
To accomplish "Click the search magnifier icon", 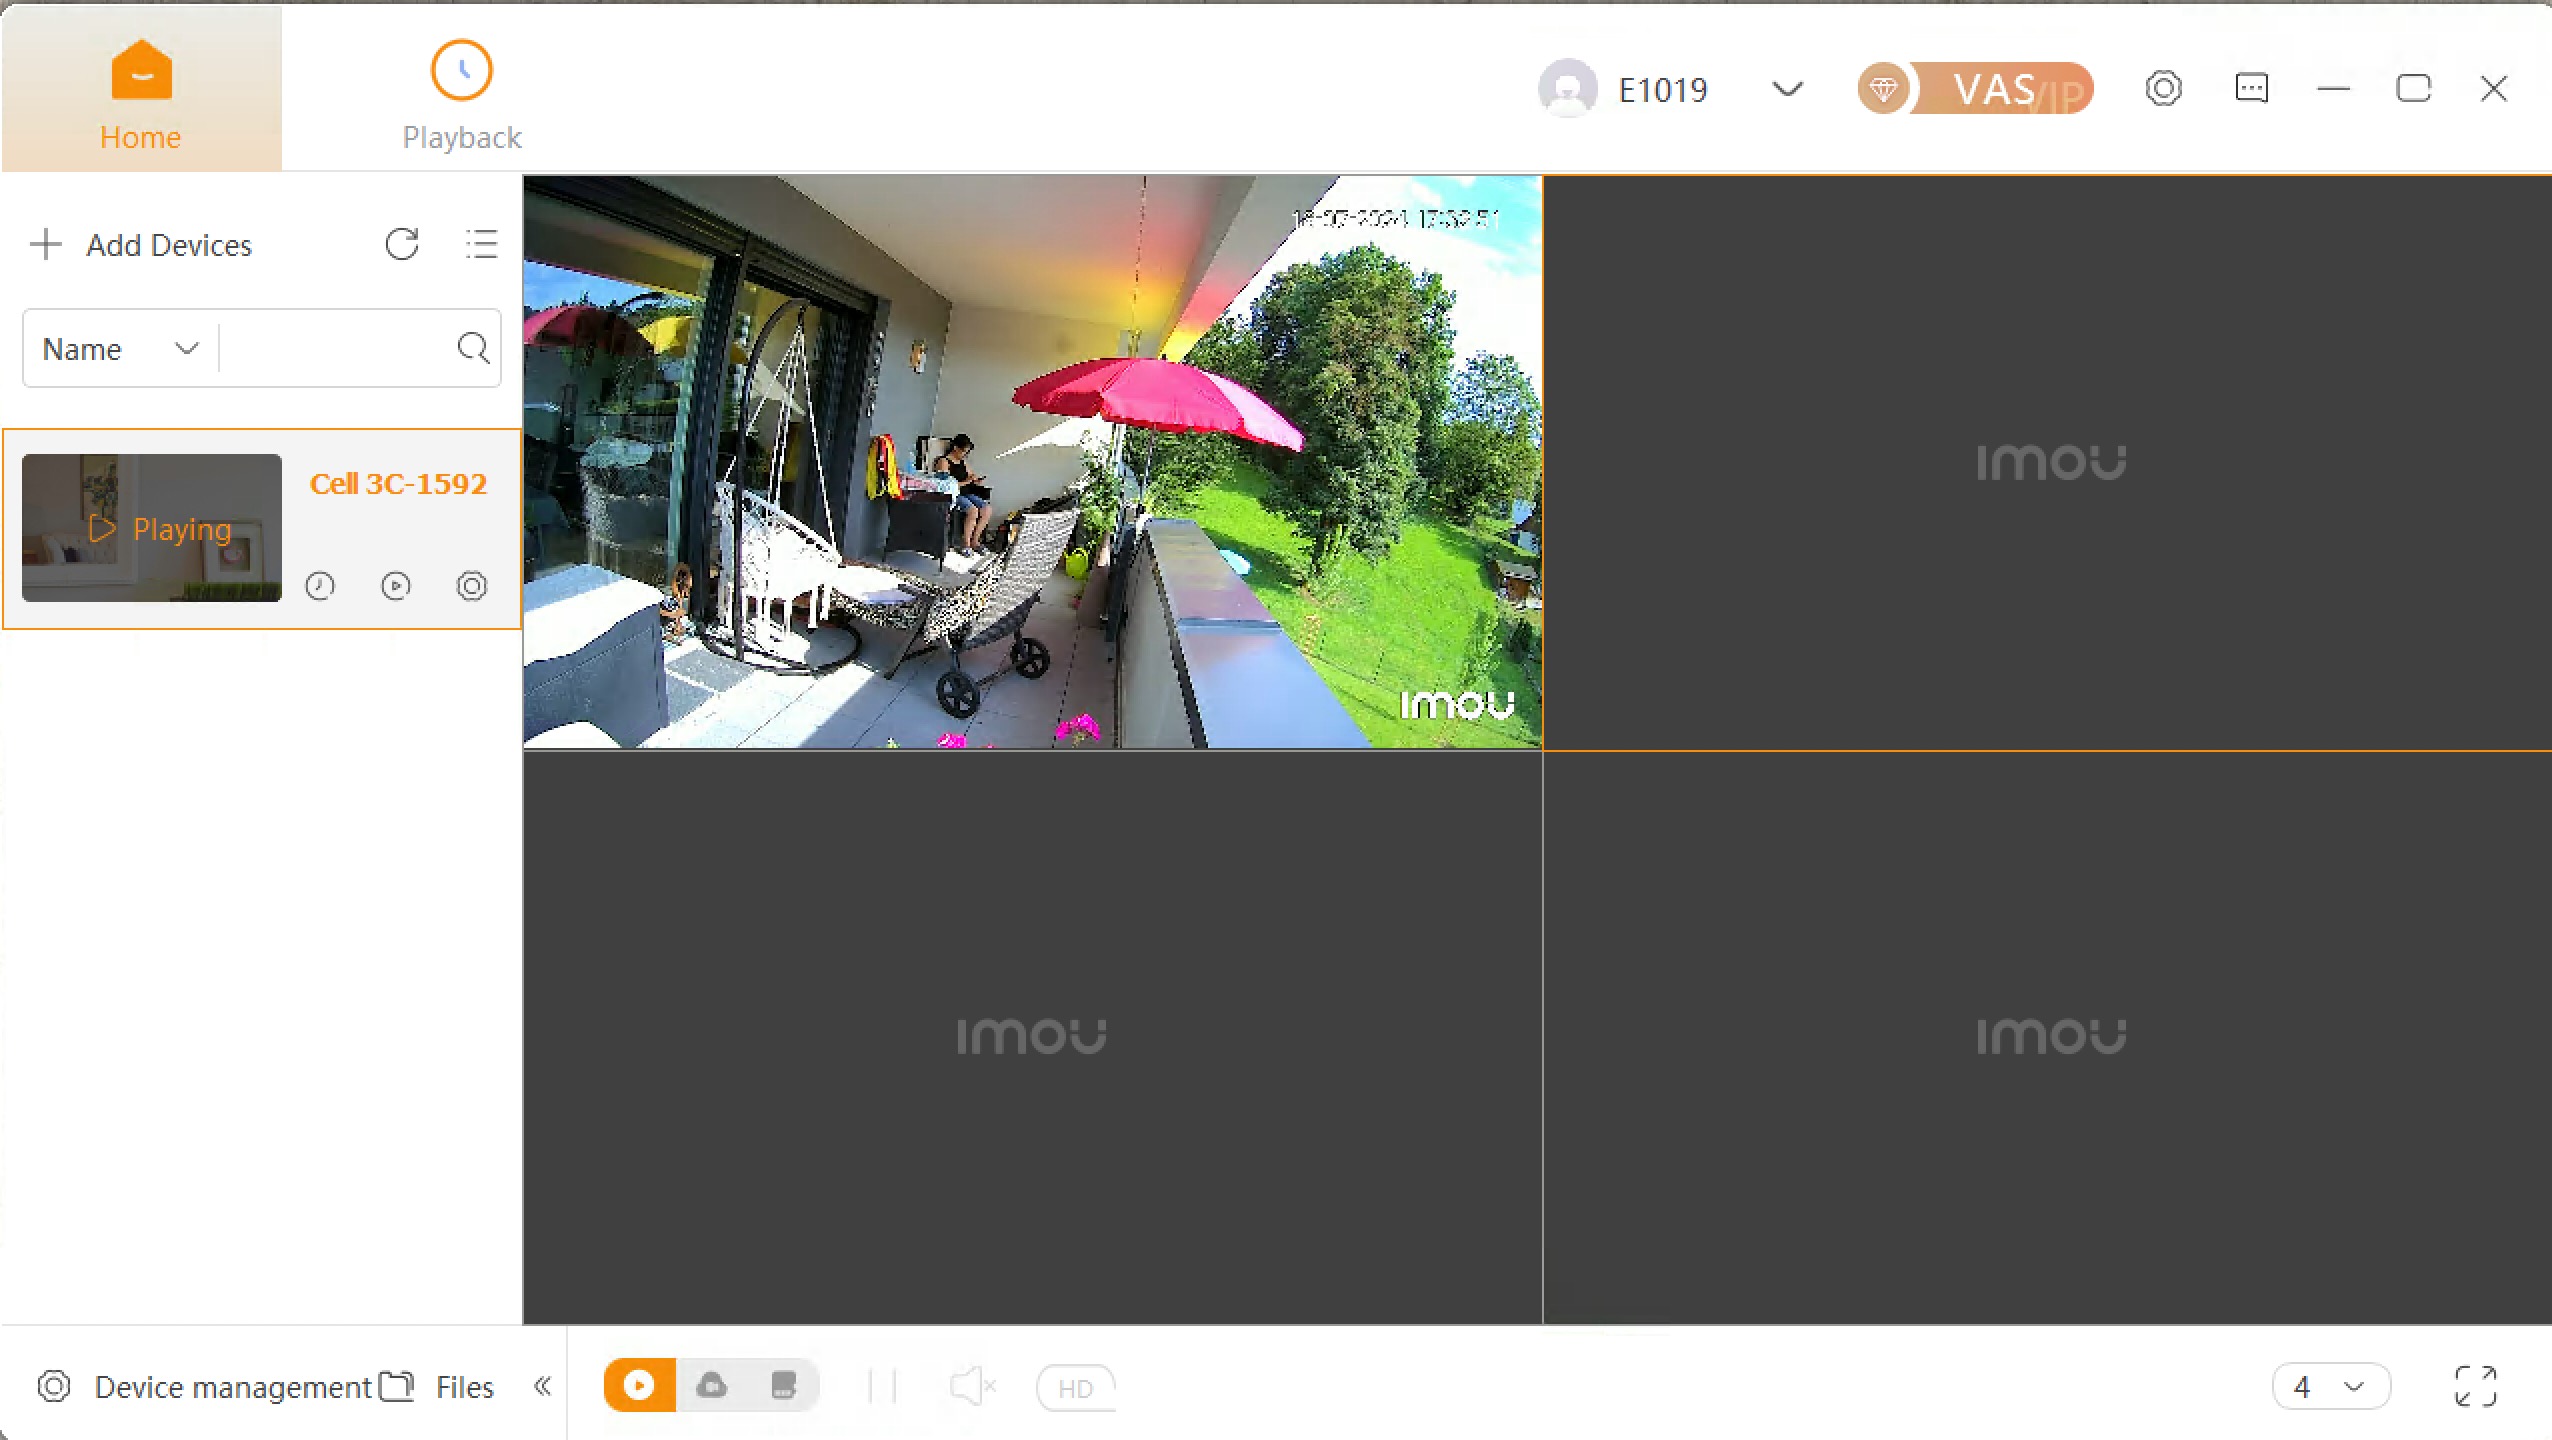I will click(x=472, y=348).
